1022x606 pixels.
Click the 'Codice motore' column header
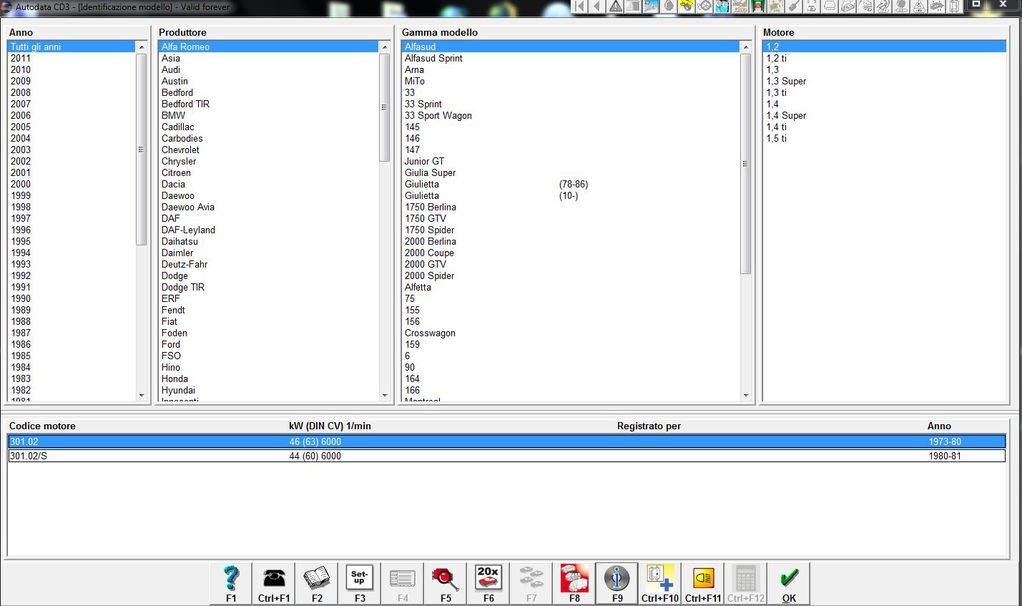point(42,426)
